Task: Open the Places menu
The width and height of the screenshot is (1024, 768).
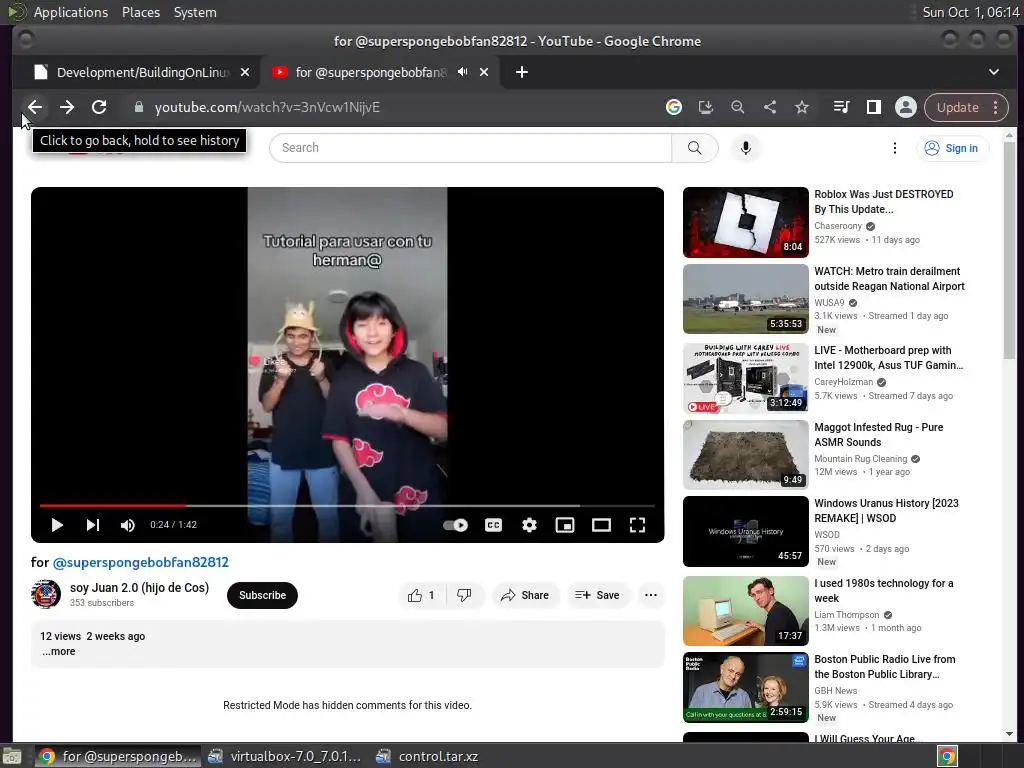Action: pyautogui.click(x=141, y=12)
